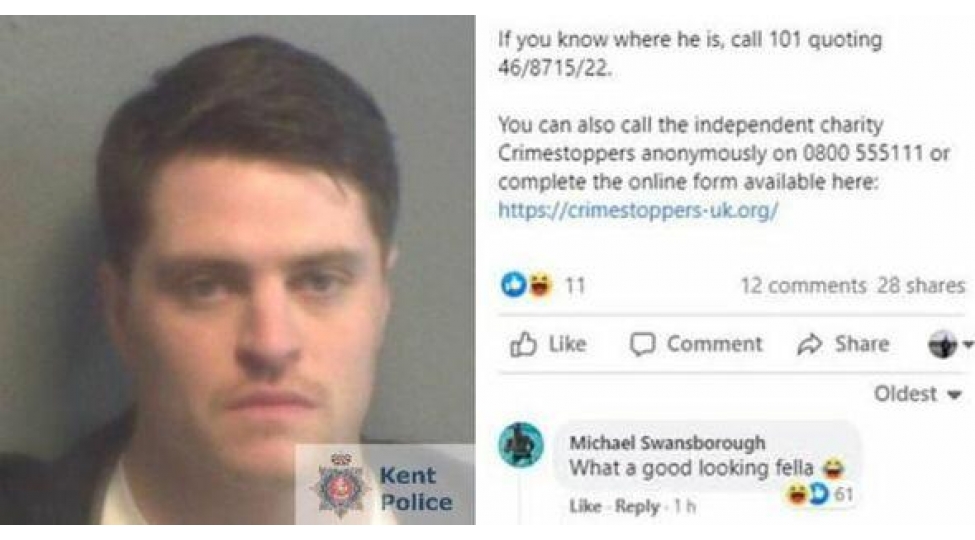View the 28 shares list
Viewport: 975px width, 540px height.
coord(921,286)
